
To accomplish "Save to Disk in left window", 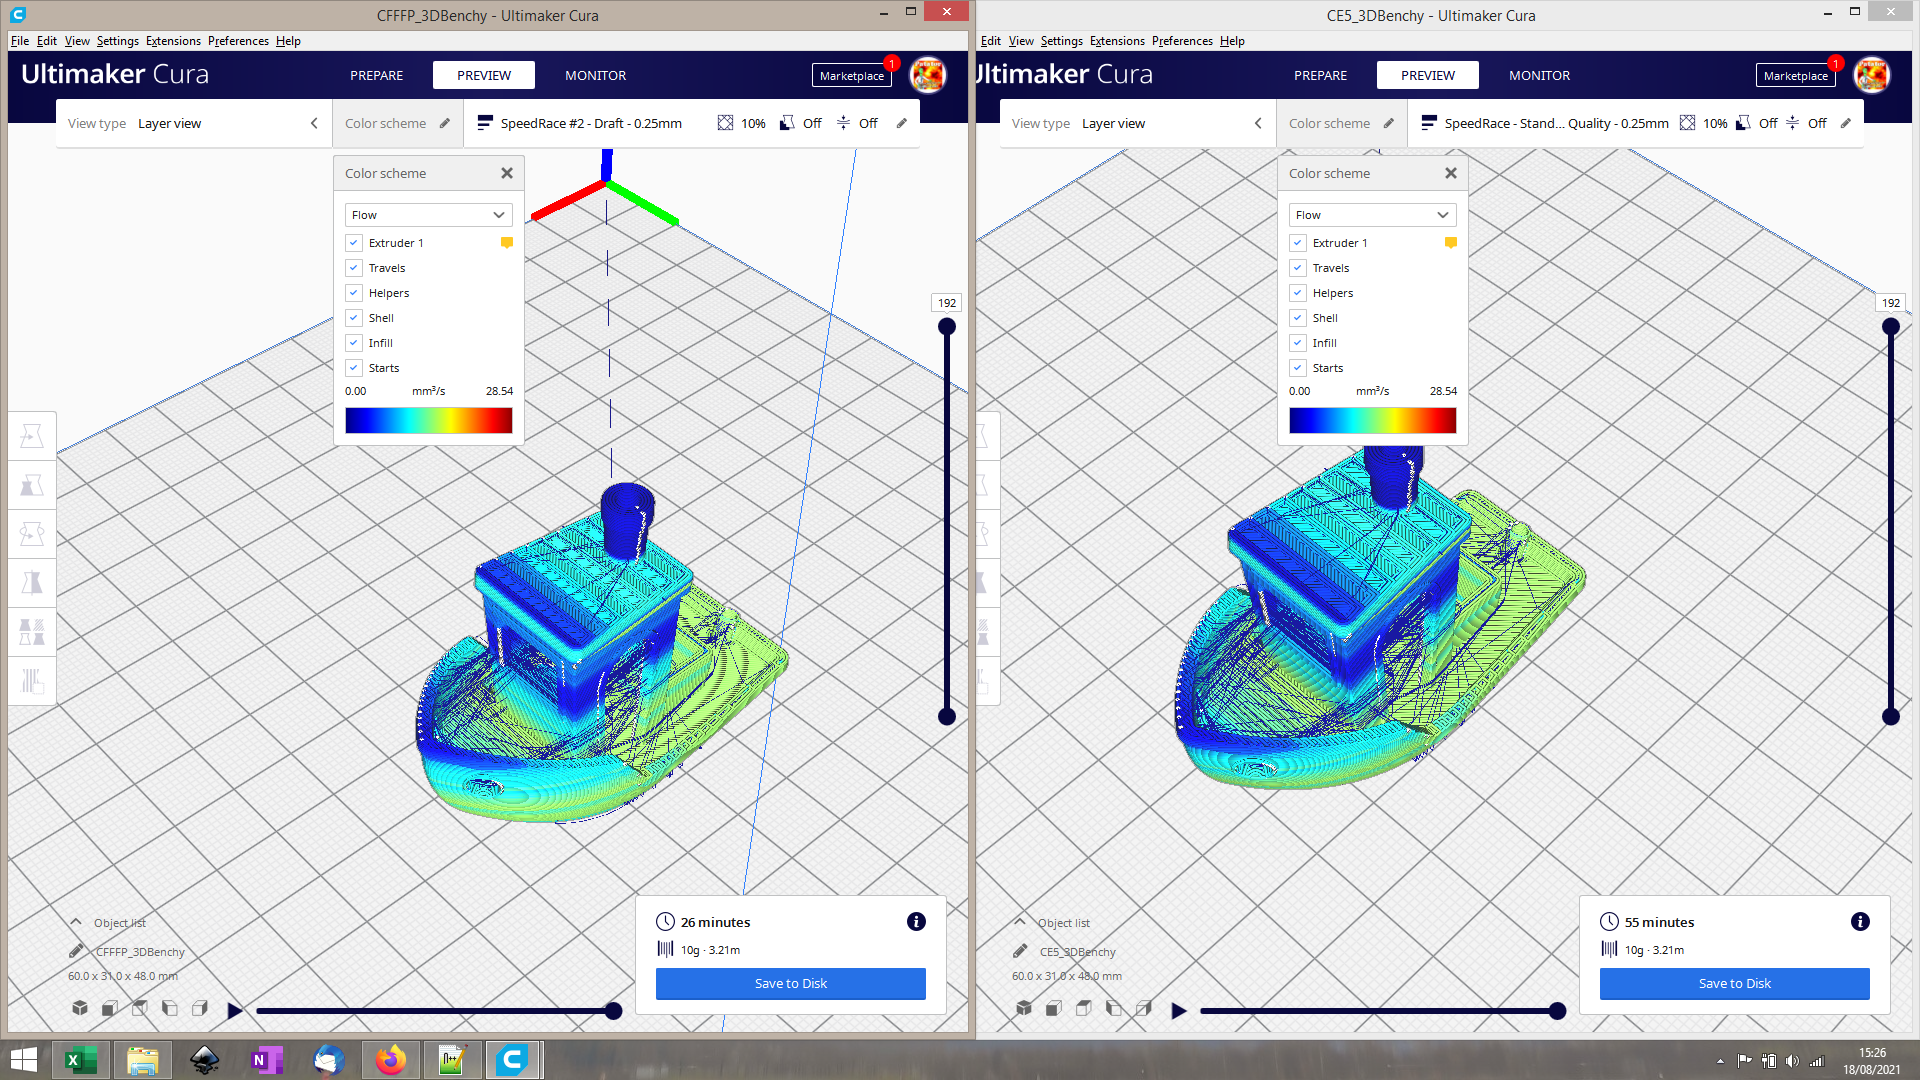I will click(x=791, y=983).
